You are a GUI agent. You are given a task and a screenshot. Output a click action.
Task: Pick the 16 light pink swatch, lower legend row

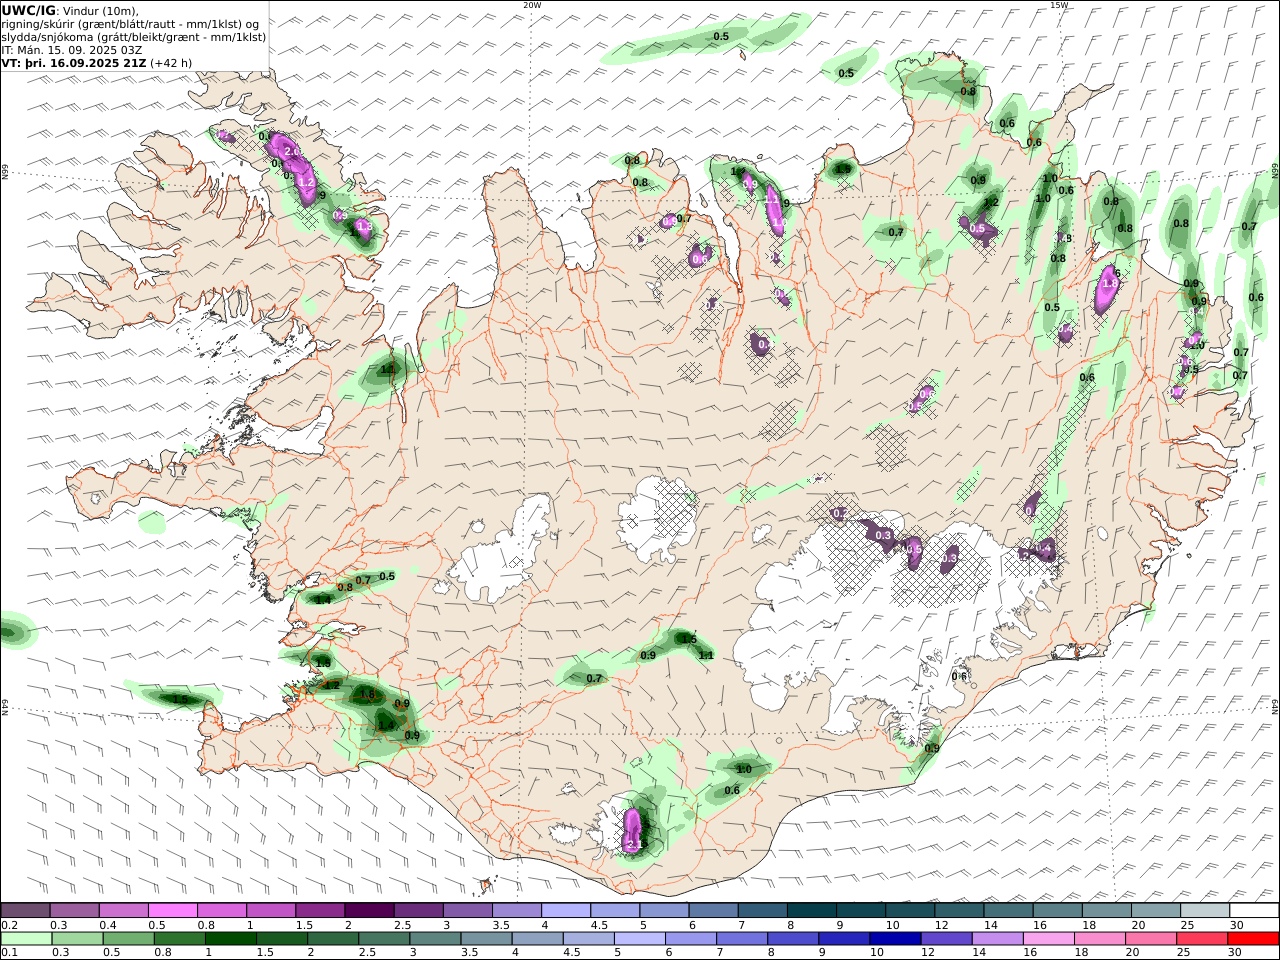tap(1048, 939)
